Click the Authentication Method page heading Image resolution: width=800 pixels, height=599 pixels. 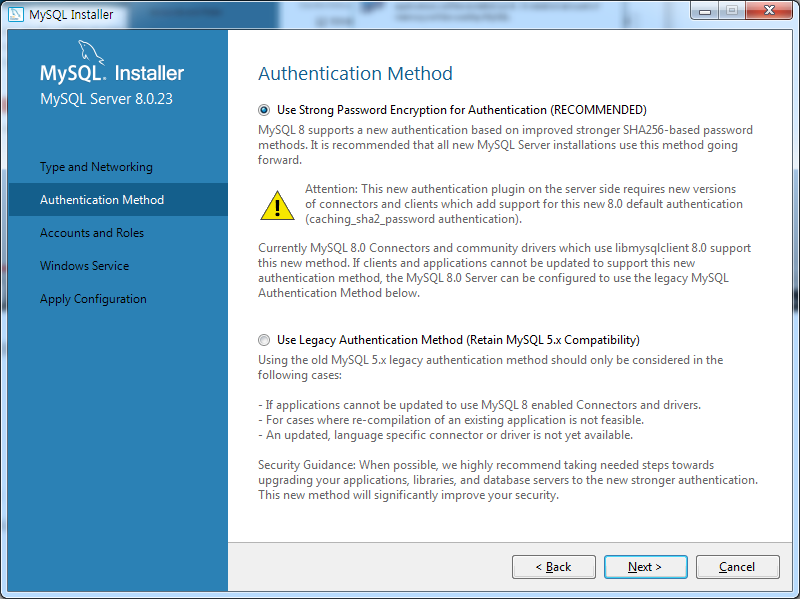355,73
